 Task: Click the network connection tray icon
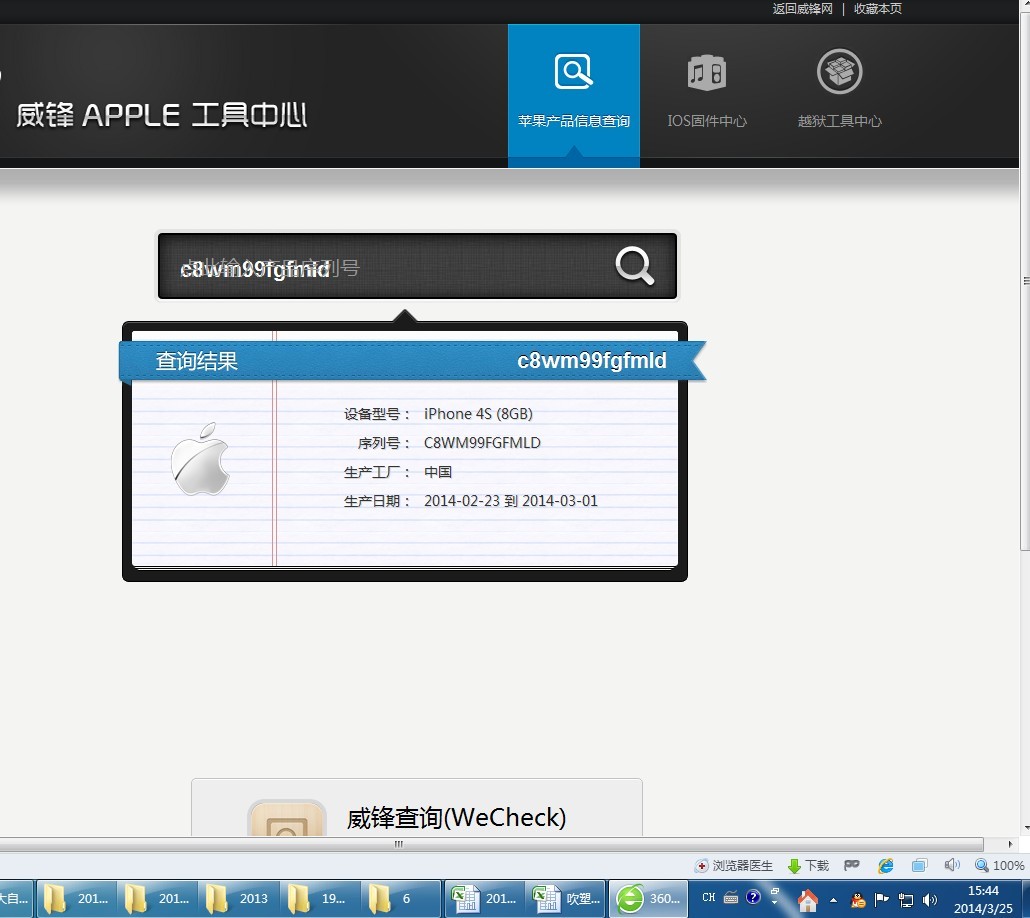coord(906,899)
